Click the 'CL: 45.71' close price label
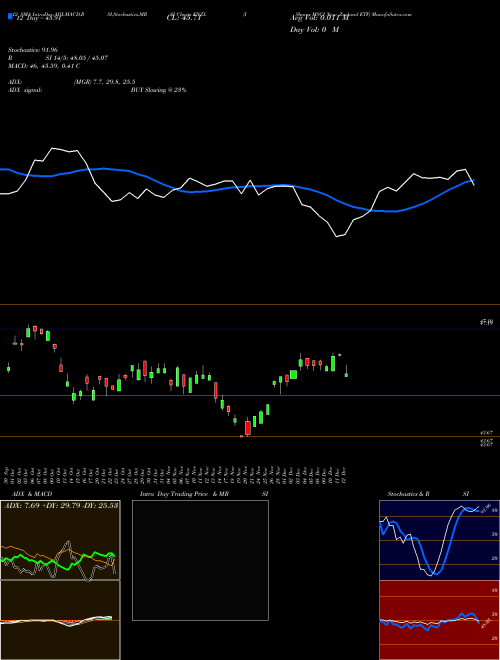Viewport: 500px width, 660px height. tap(184, 18)
